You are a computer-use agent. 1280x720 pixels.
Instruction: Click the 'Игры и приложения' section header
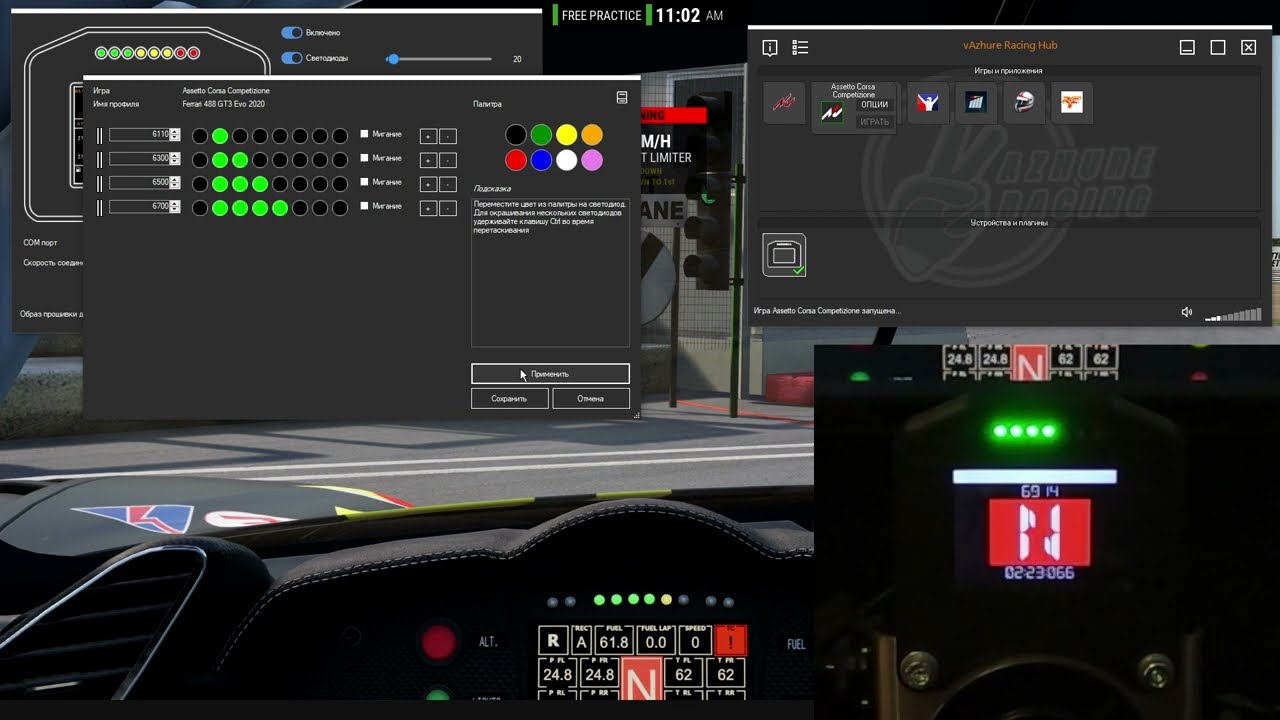(x=1009, y=71)
